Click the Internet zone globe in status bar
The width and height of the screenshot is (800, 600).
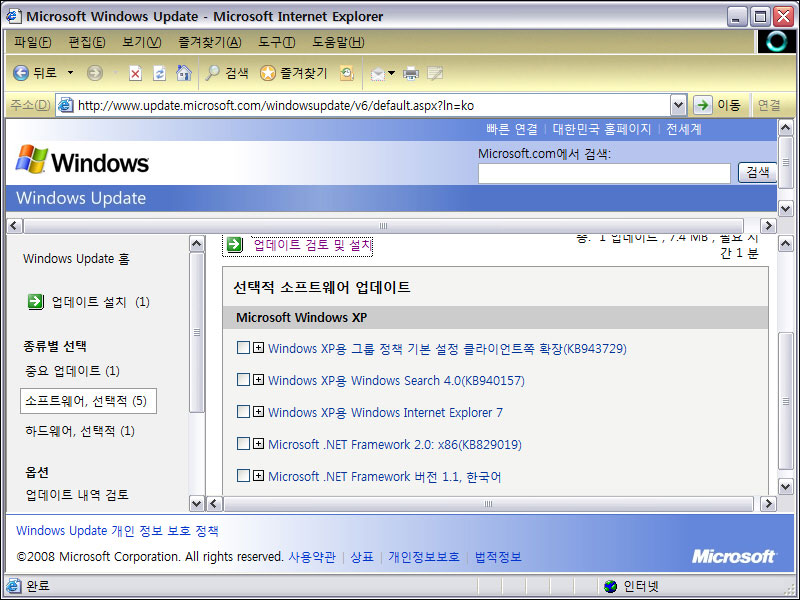[610, 586]
